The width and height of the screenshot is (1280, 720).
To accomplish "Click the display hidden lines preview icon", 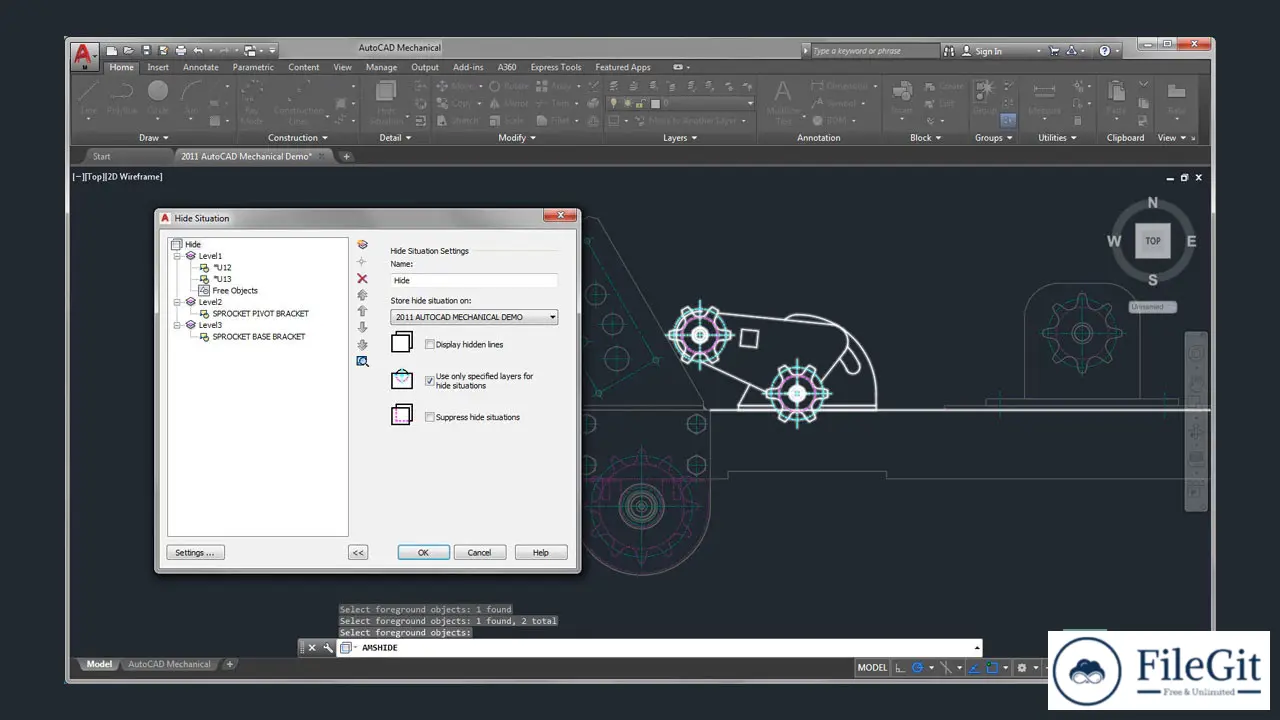I will point(401,342).
